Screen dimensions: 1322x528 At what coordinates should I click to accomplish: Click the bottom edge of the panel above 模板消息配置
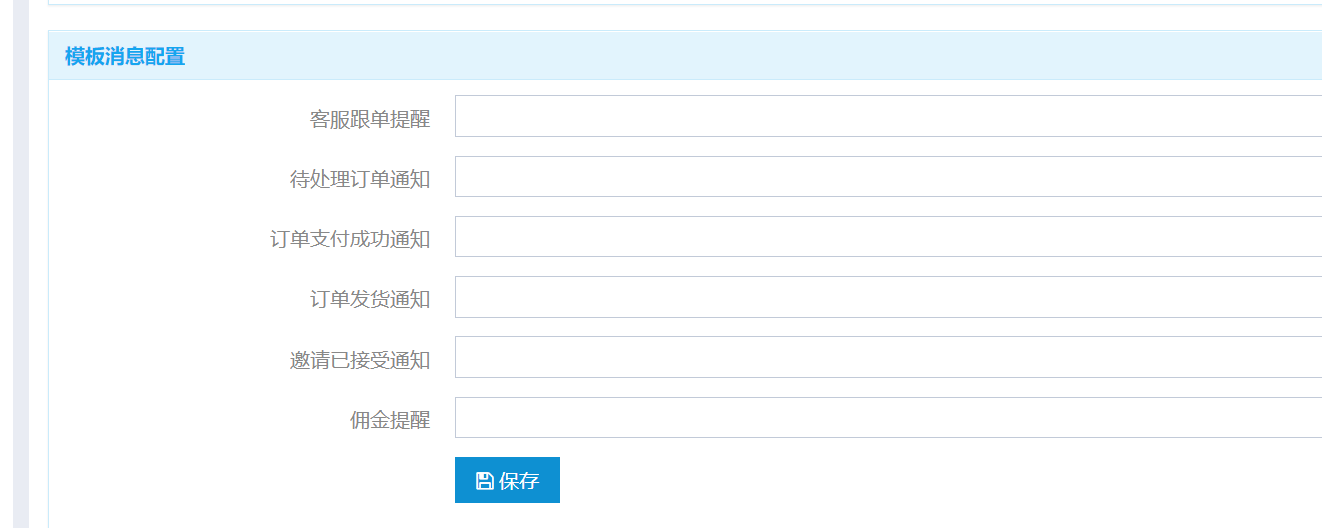[685, 4]
